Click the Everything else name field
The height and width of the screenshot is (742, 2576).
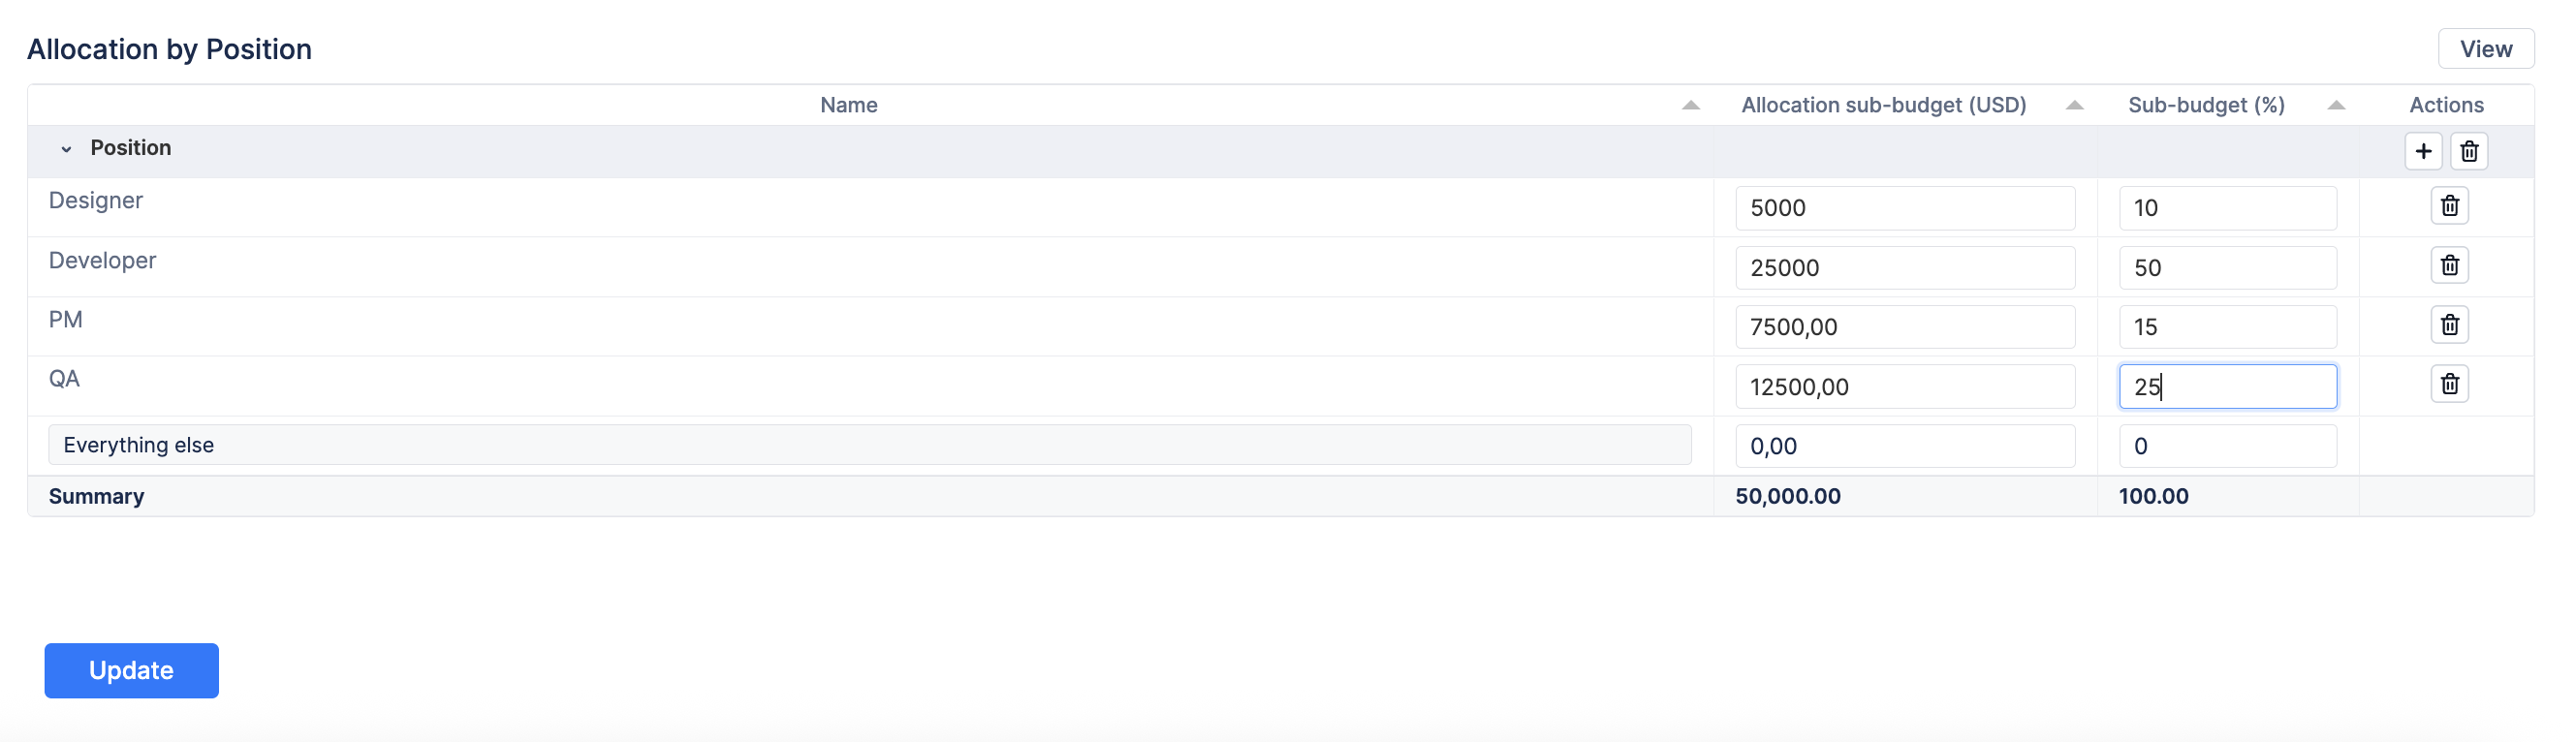coord(868,445)
